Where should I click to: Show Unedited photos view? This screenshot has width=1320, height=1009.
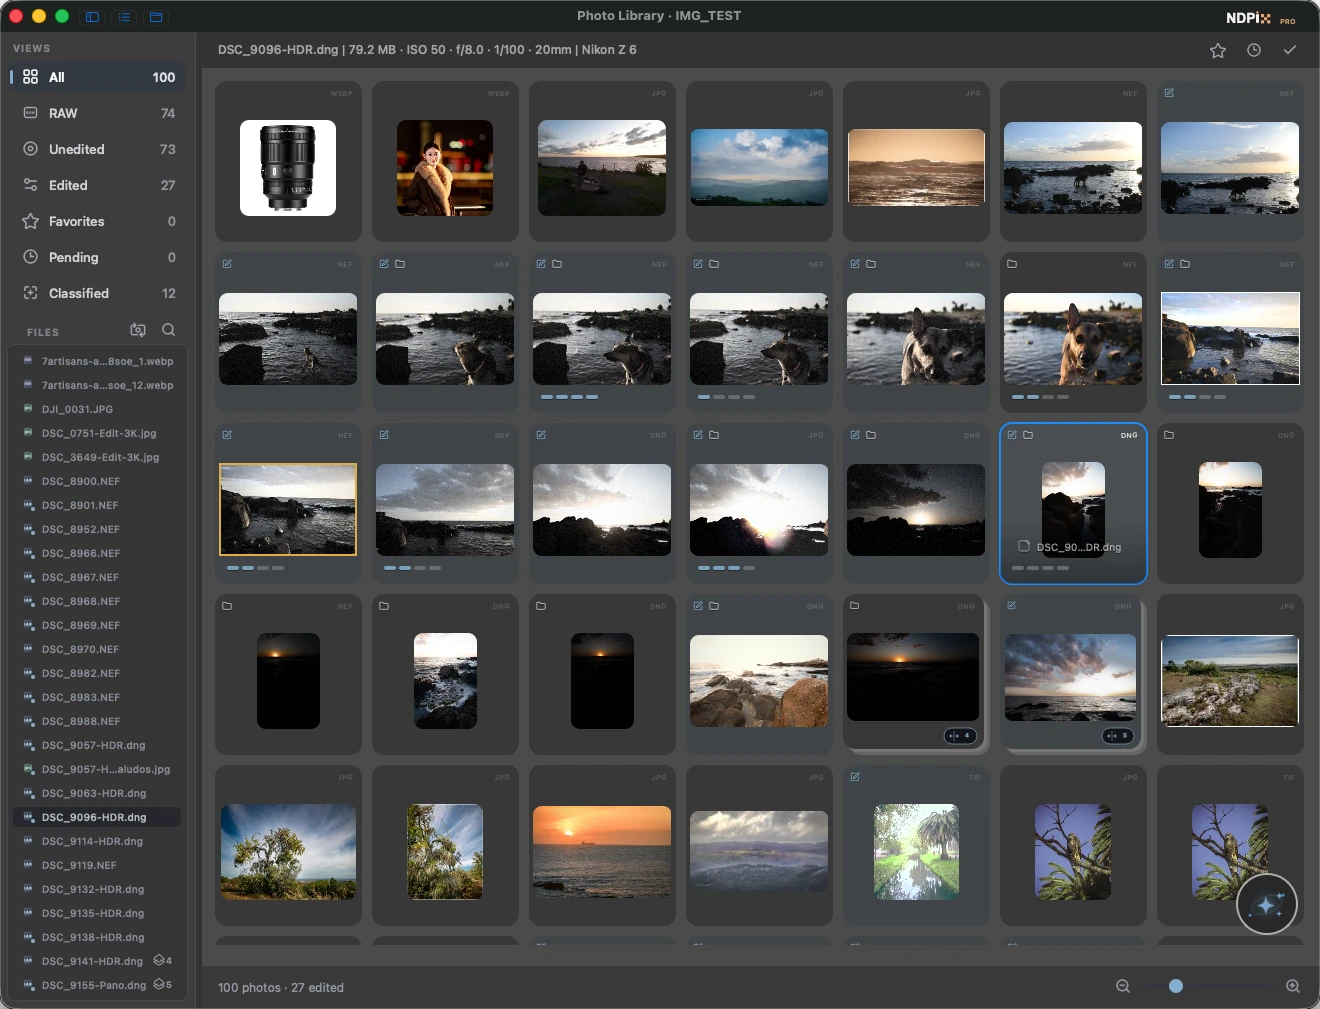coord(98,149)
